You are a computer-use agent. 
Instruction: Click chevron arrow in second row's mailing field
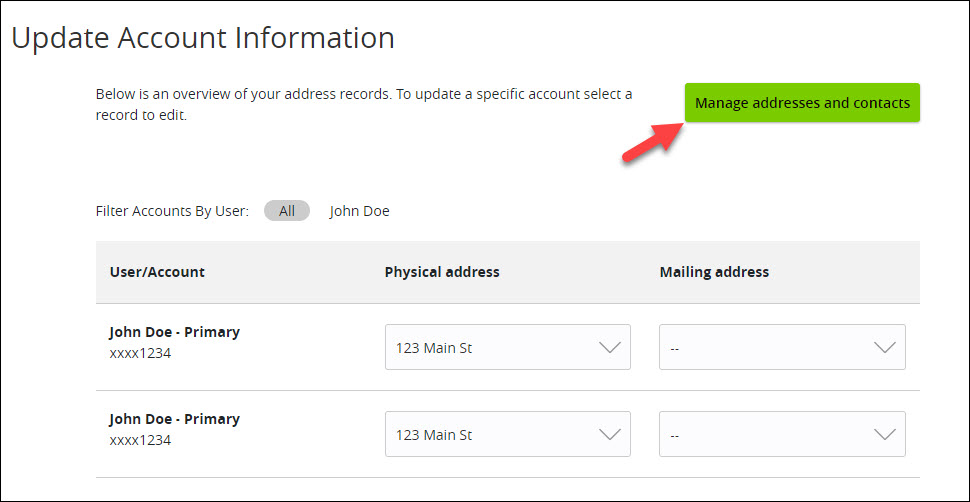tap(885, 435)
